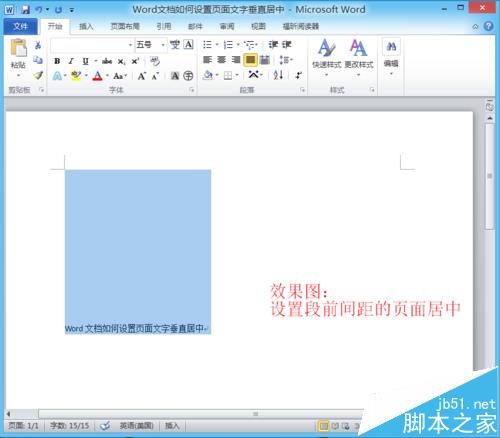Open the Editing group menu
Screen dimensions: 500x438
point(391,57)
